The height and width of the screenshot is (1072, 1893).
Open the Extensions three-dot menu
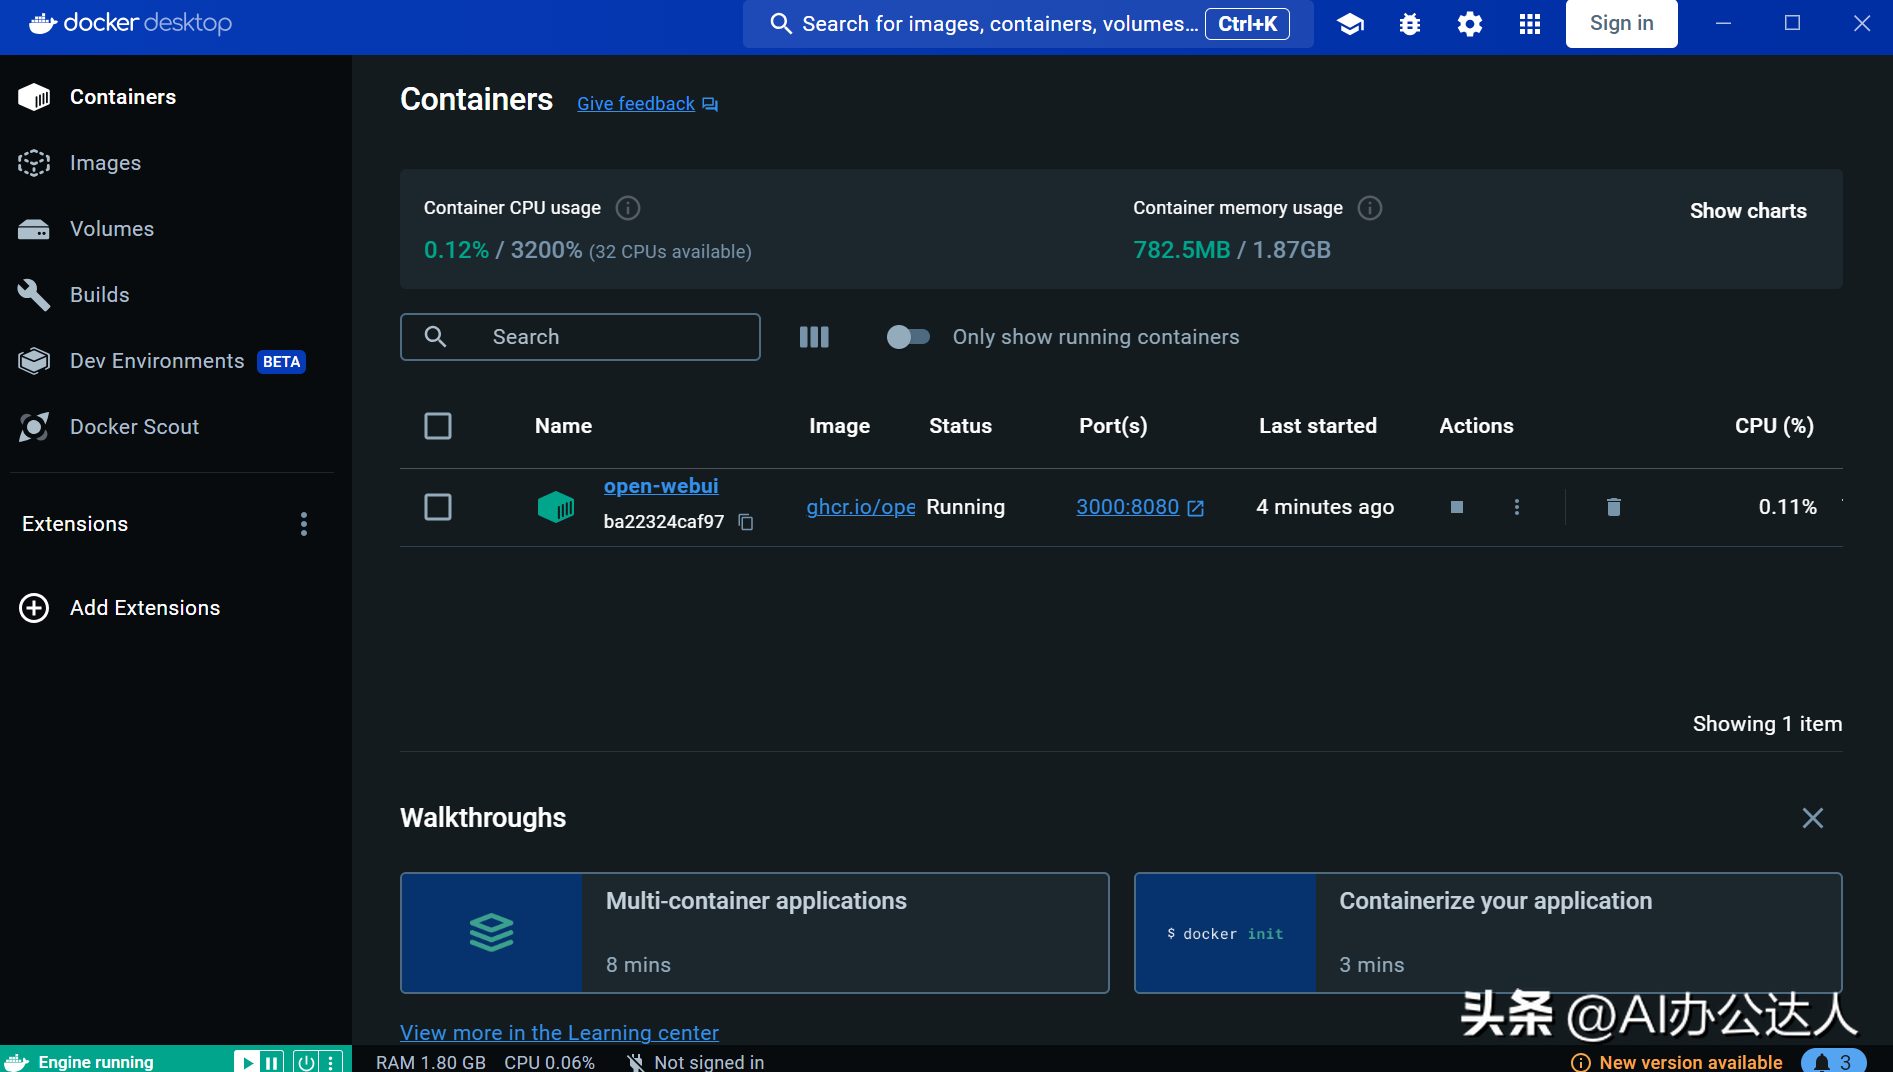(304, 524)
